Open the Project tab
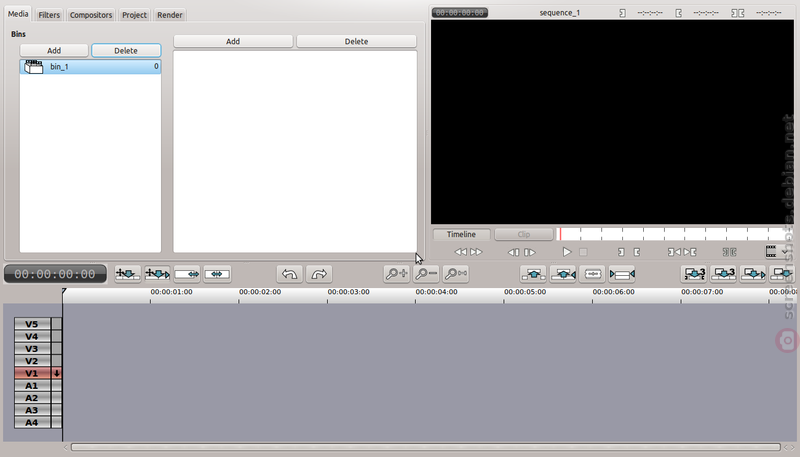 click(134, 15)
